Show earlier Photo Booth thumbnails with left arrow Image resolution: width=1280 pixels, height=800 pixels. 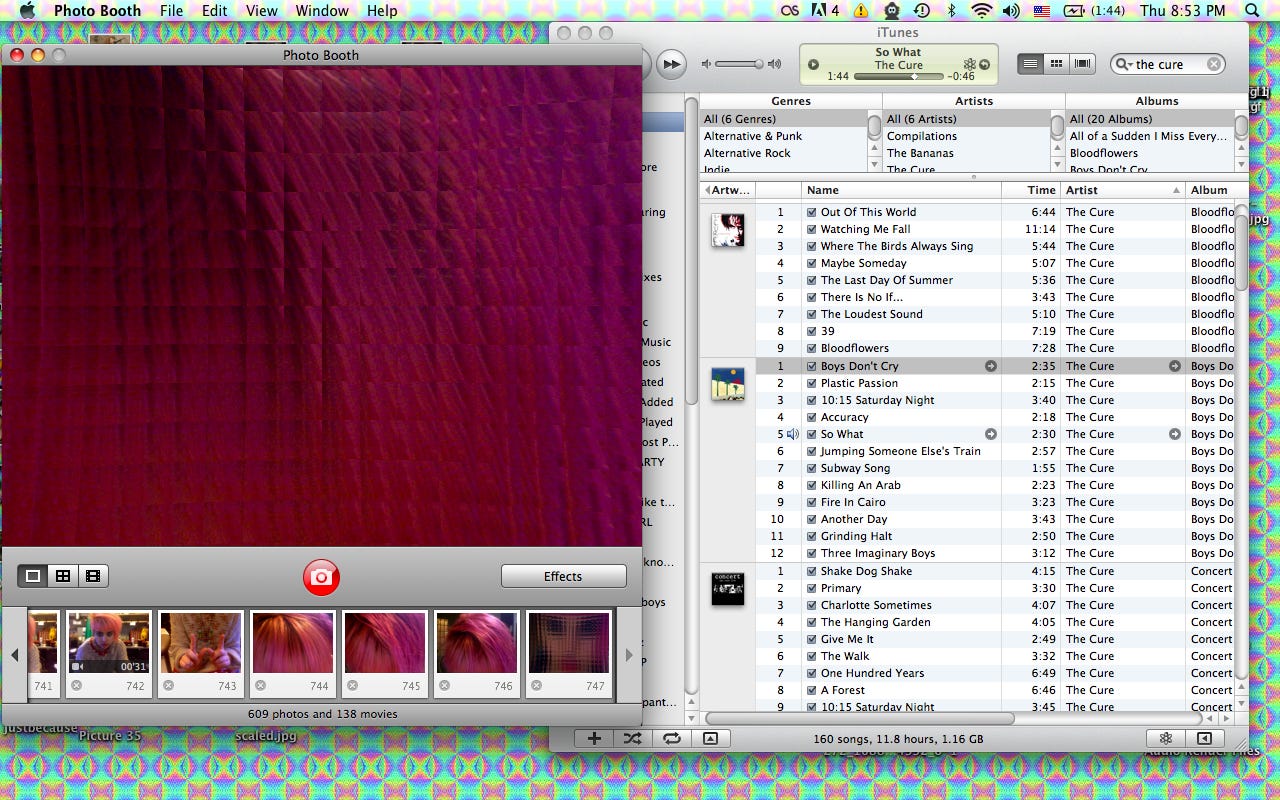tap(14, 655)
